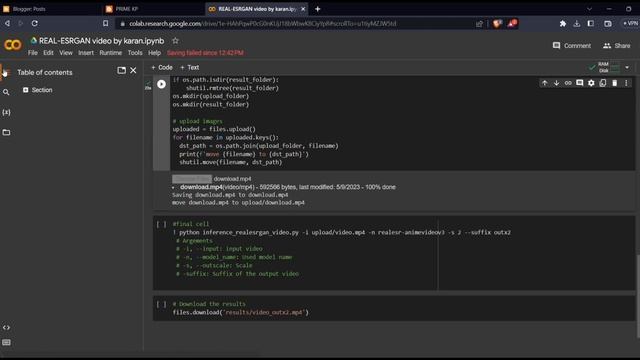Copy link to cell icon
Screen dimensions: 640x360
tap(568, 83)
